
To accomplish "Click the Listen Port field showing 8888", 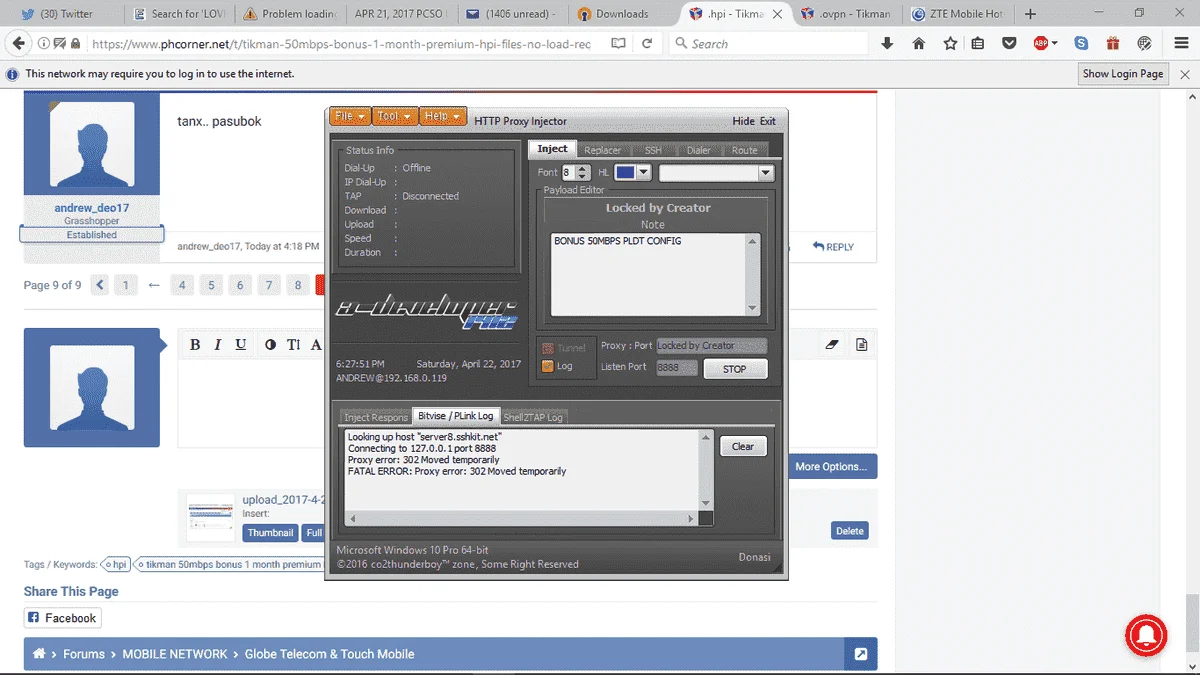I will (676, 368).
